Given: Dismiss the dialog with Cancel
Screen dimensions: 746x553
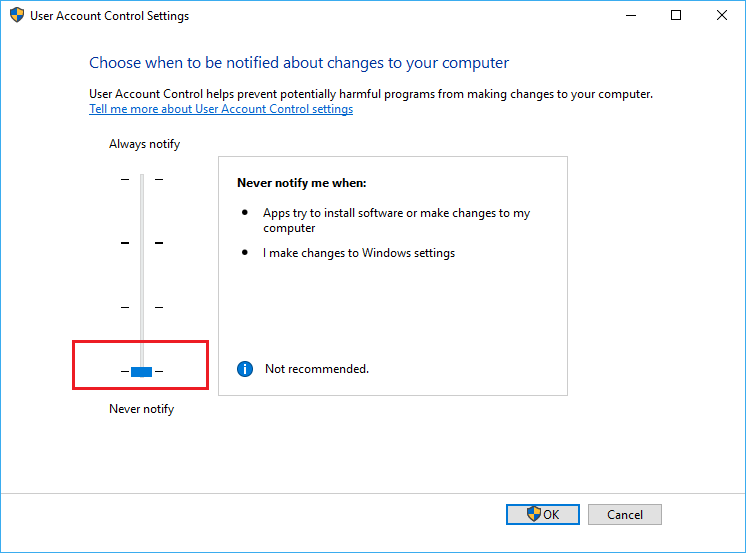Looking at the screenshot, I should click(625, 514).
